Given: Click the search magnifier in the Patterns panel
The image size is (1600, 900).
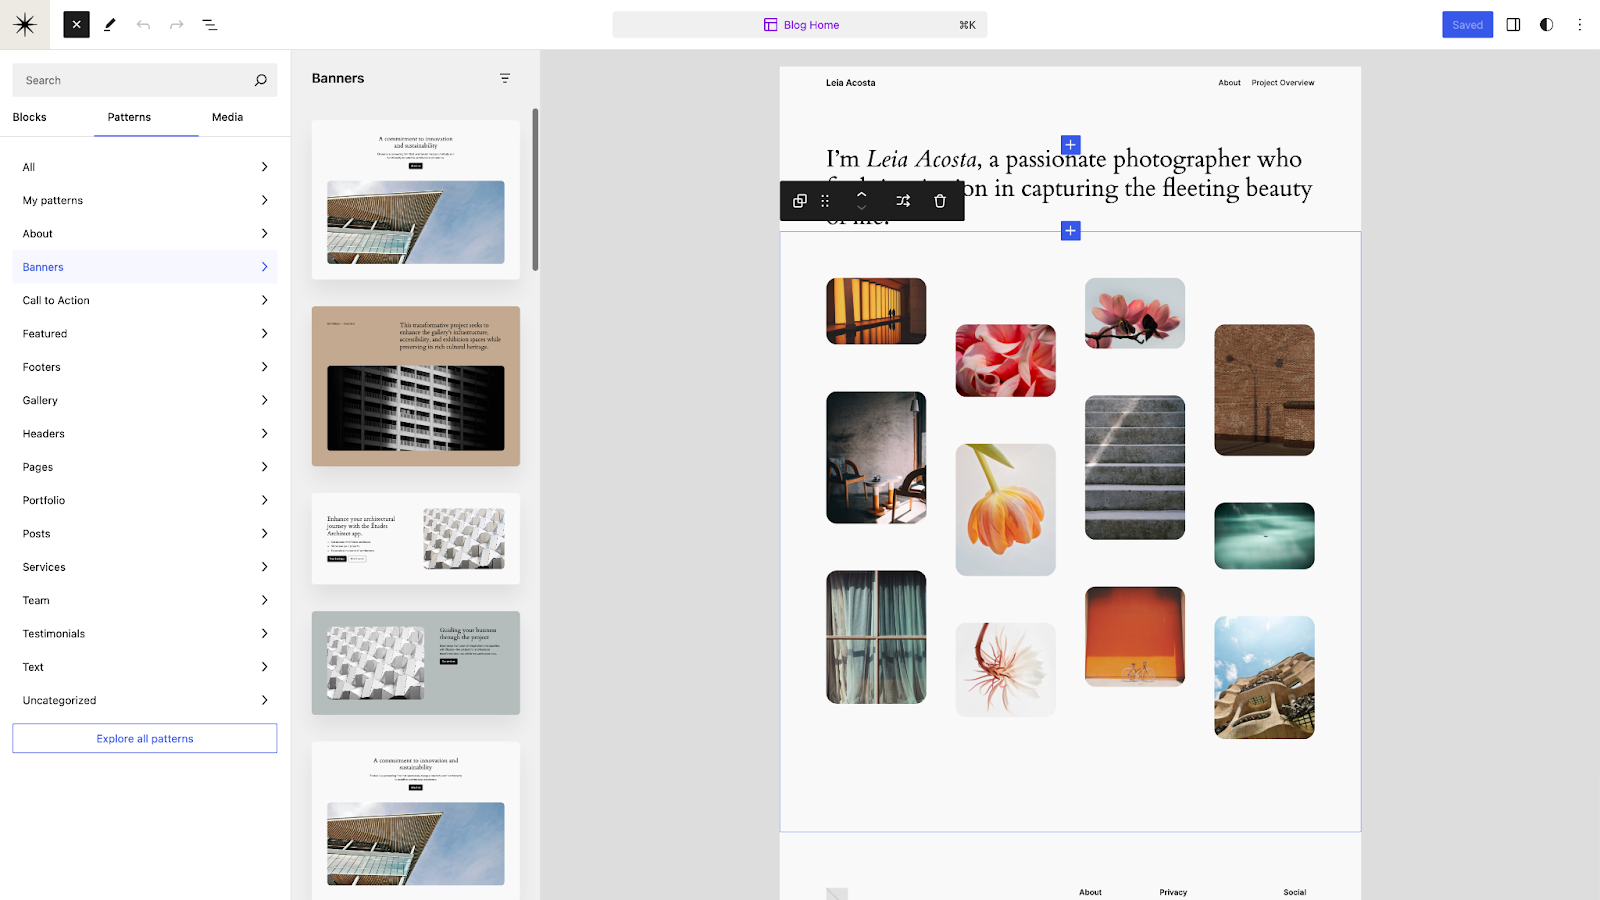Looking at the screenshot, I should click(x=260, y=80).
